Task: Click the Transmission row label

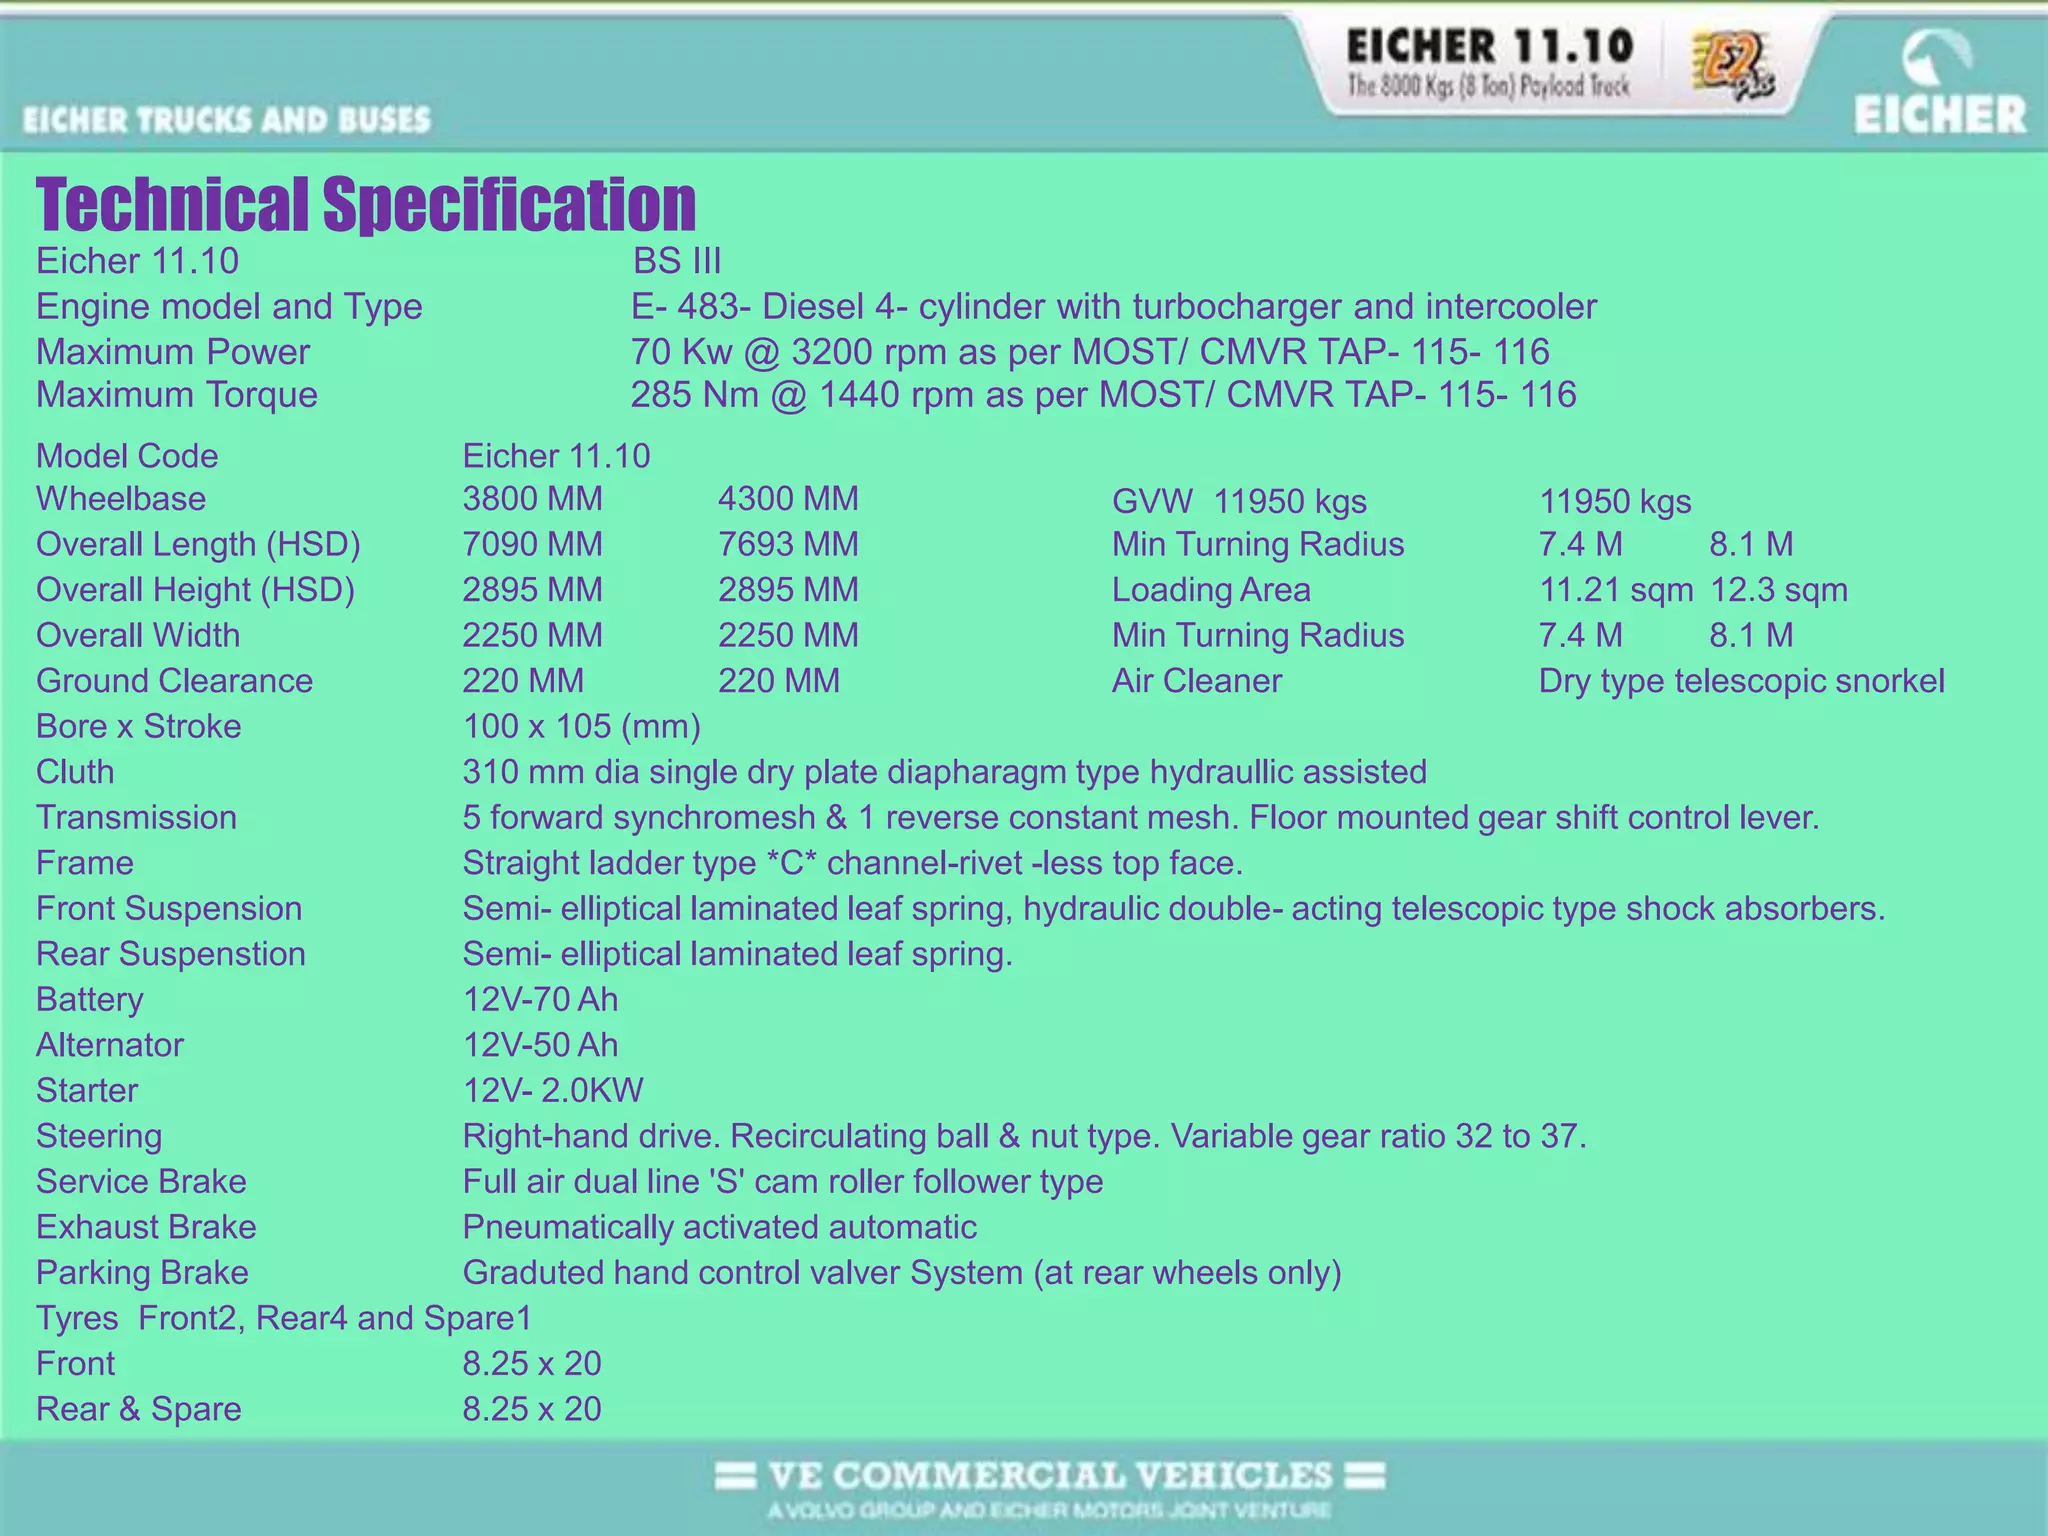Action: tap(136, 817)
